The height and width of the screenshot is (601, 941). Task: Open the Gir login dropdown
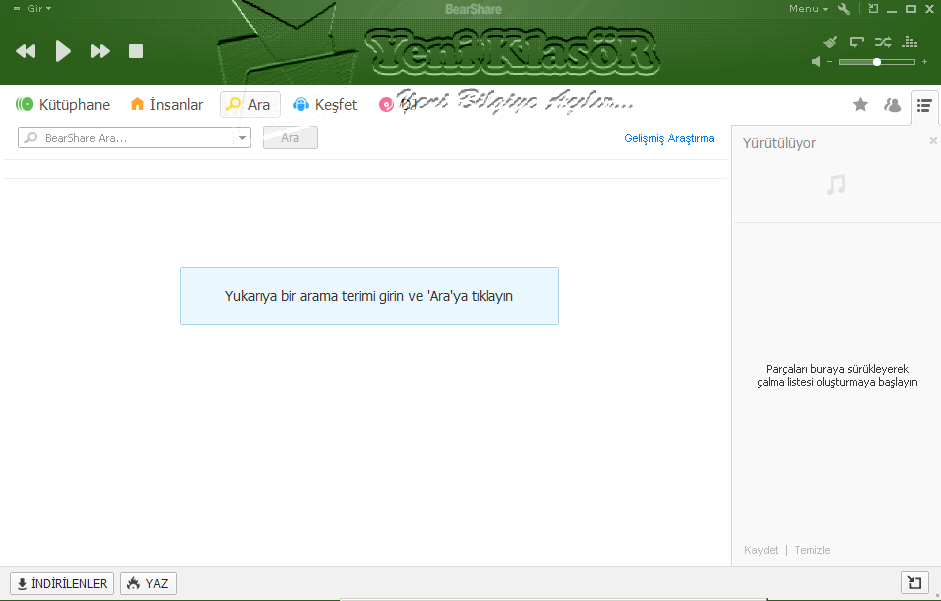[33, 8]
